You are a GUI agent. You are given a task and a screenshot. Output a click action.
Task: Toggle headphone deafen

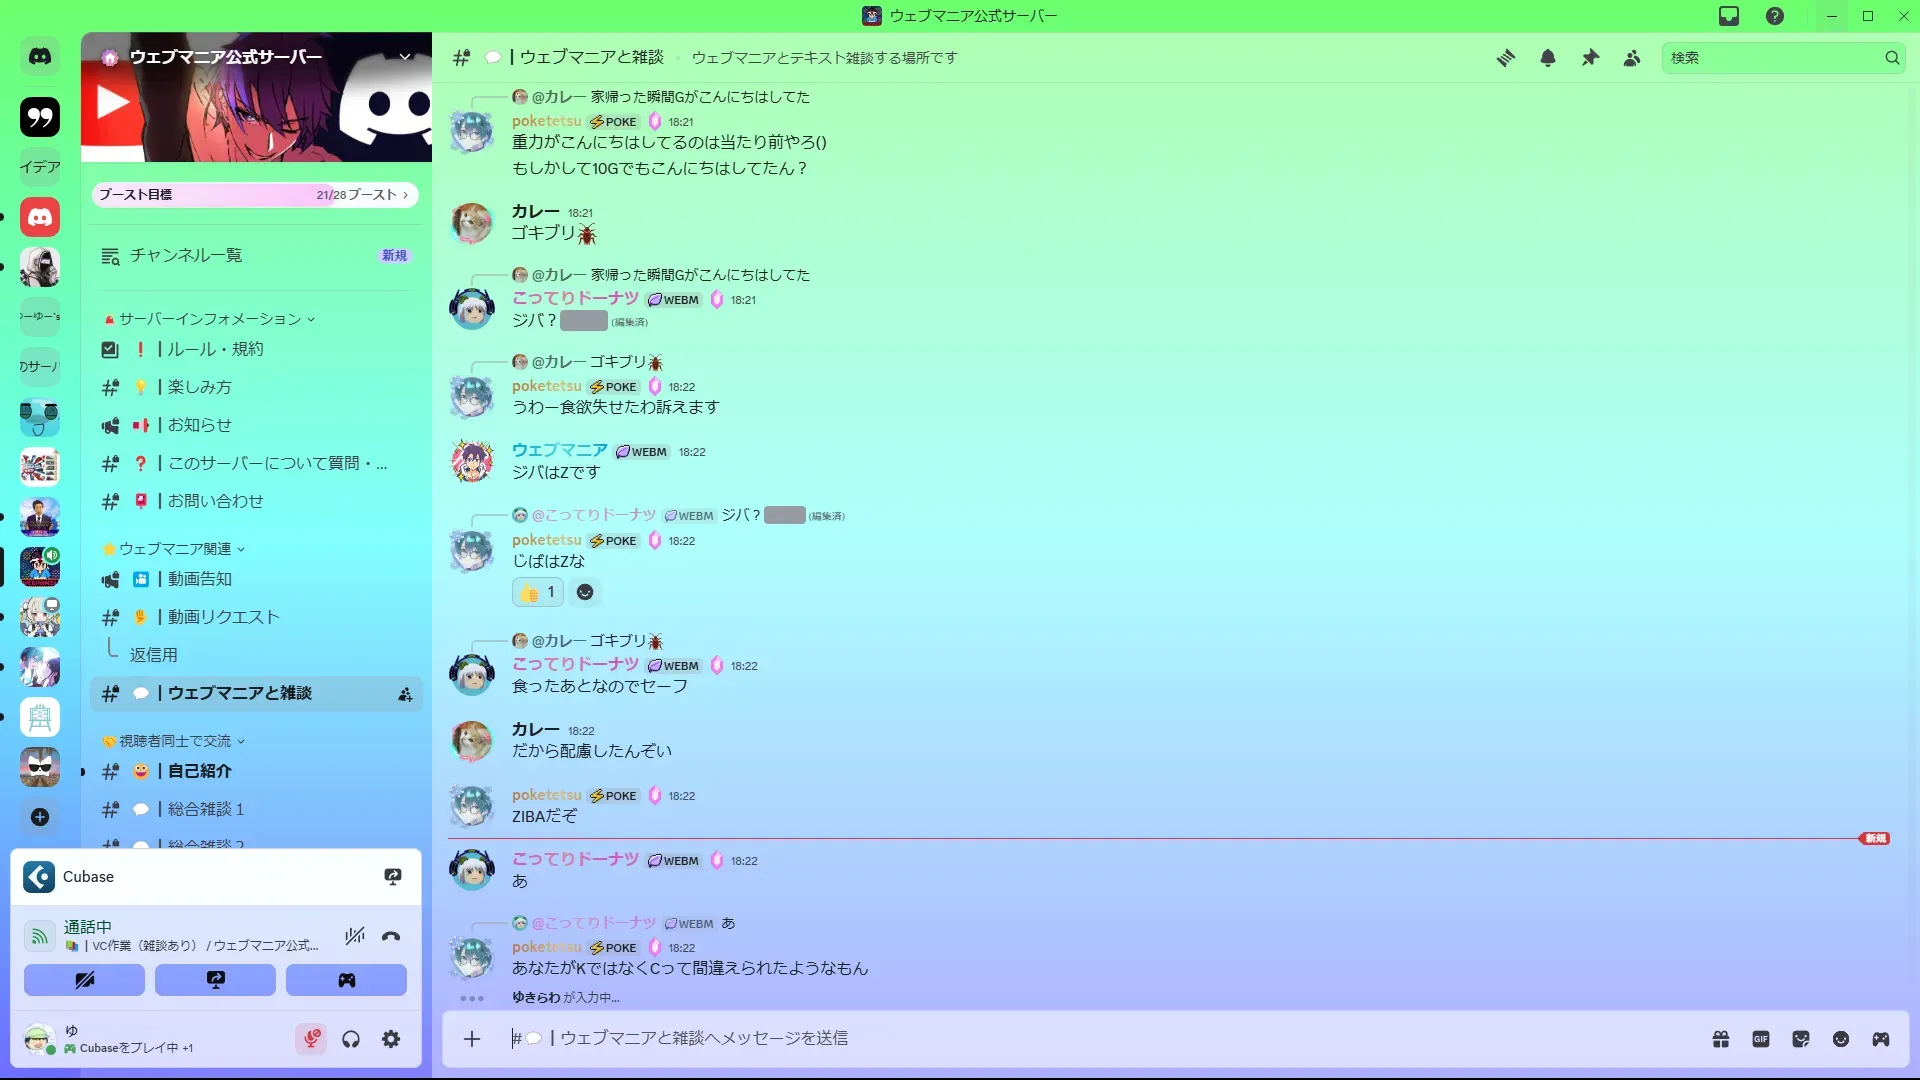tap(351, 1039)
